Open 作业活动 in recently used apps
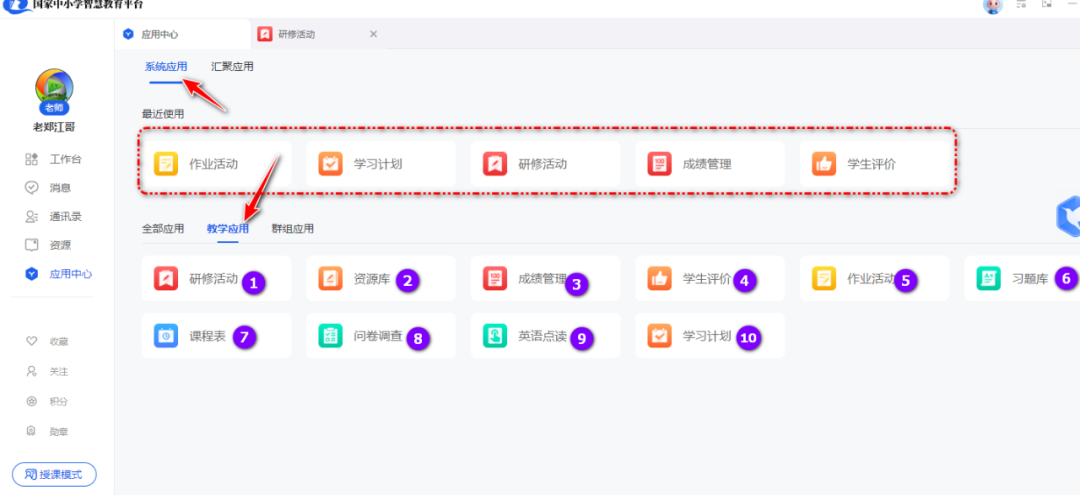Viewport: 1080px width, 495px height. click(x=216, y=164)
